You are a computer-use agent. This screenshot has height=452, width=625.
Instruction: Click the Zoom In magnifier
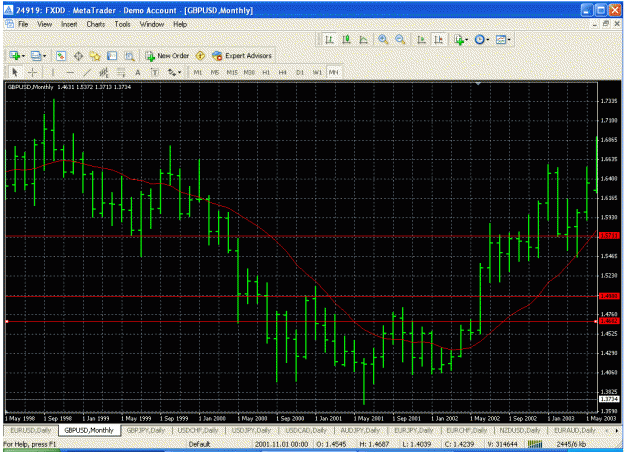(383, 39)
